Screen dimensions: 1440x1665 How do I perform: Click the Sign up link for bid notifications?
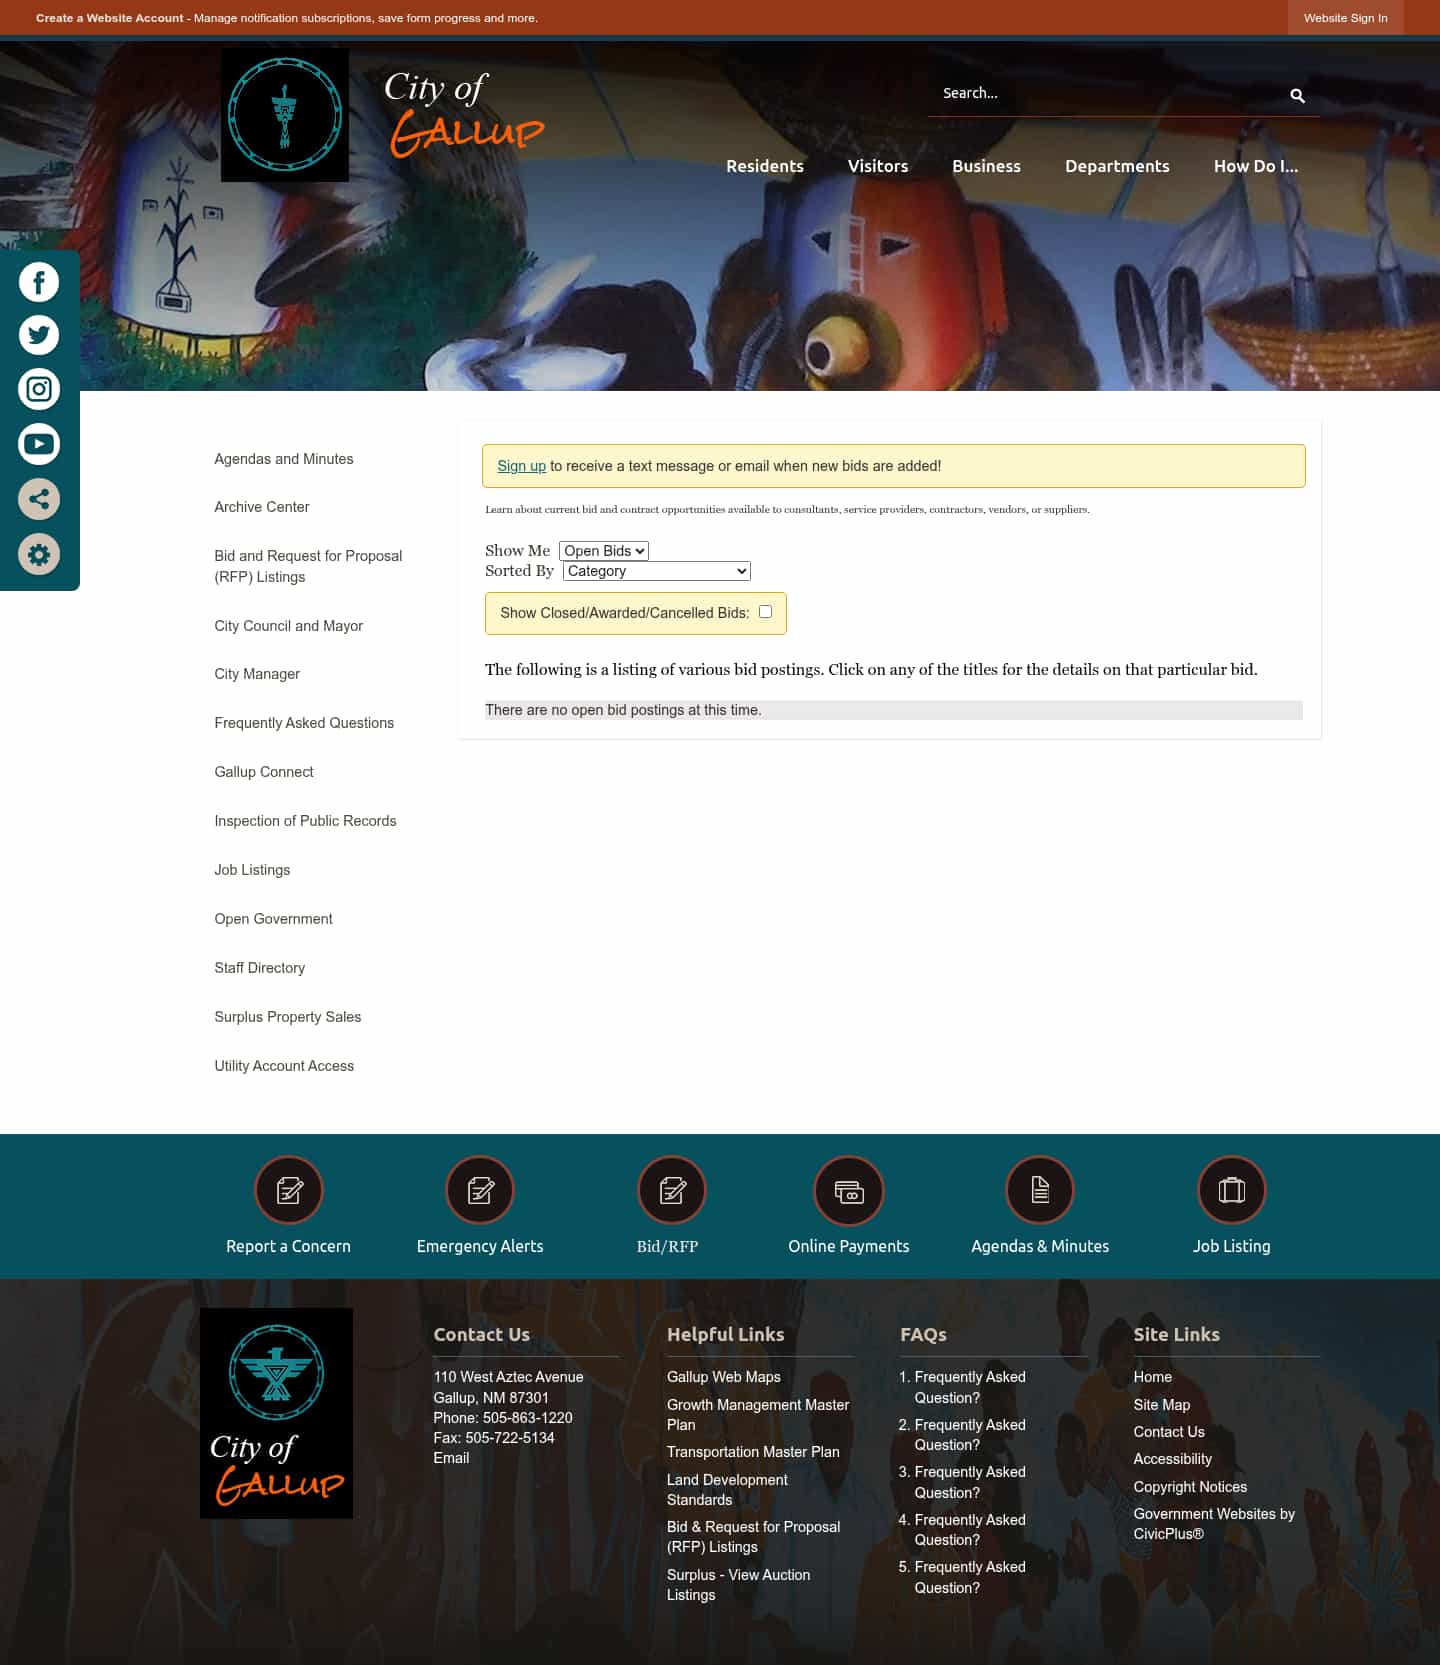click(x=522, y=466)
